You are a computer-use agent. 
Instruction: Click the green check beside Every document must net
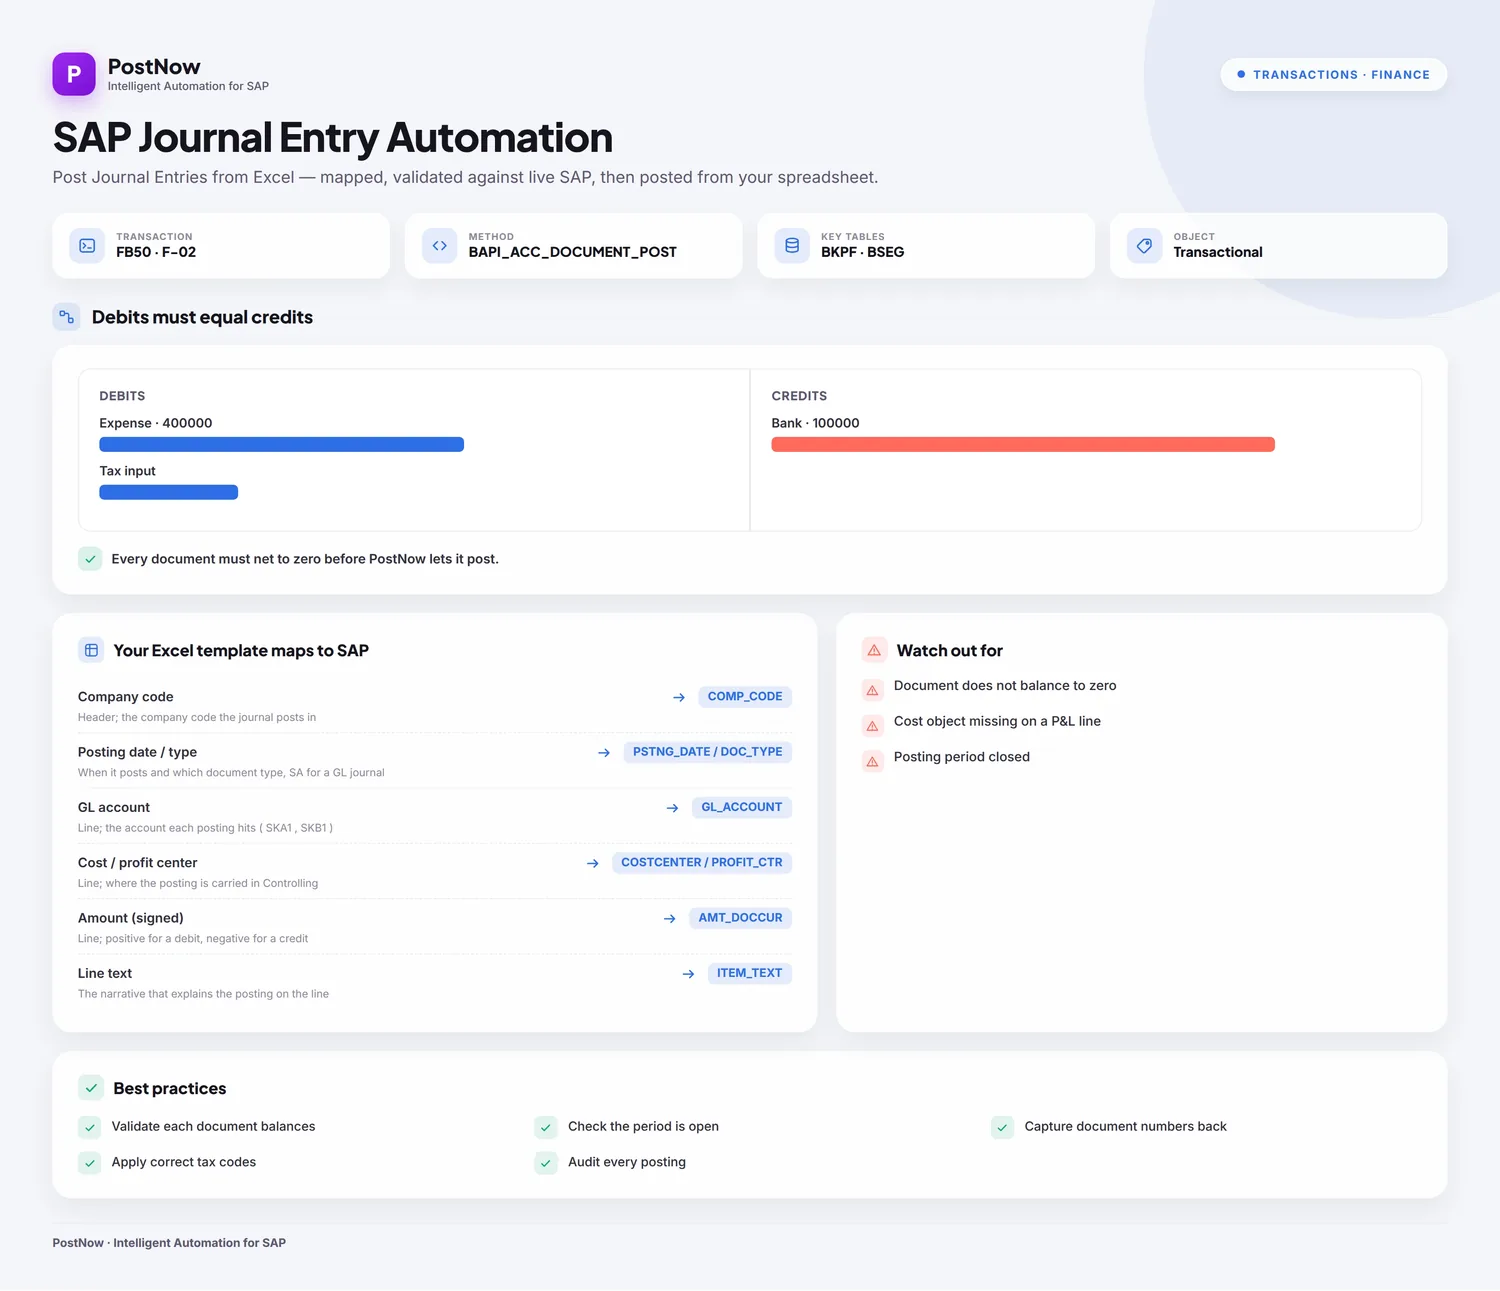click(90, 559)
